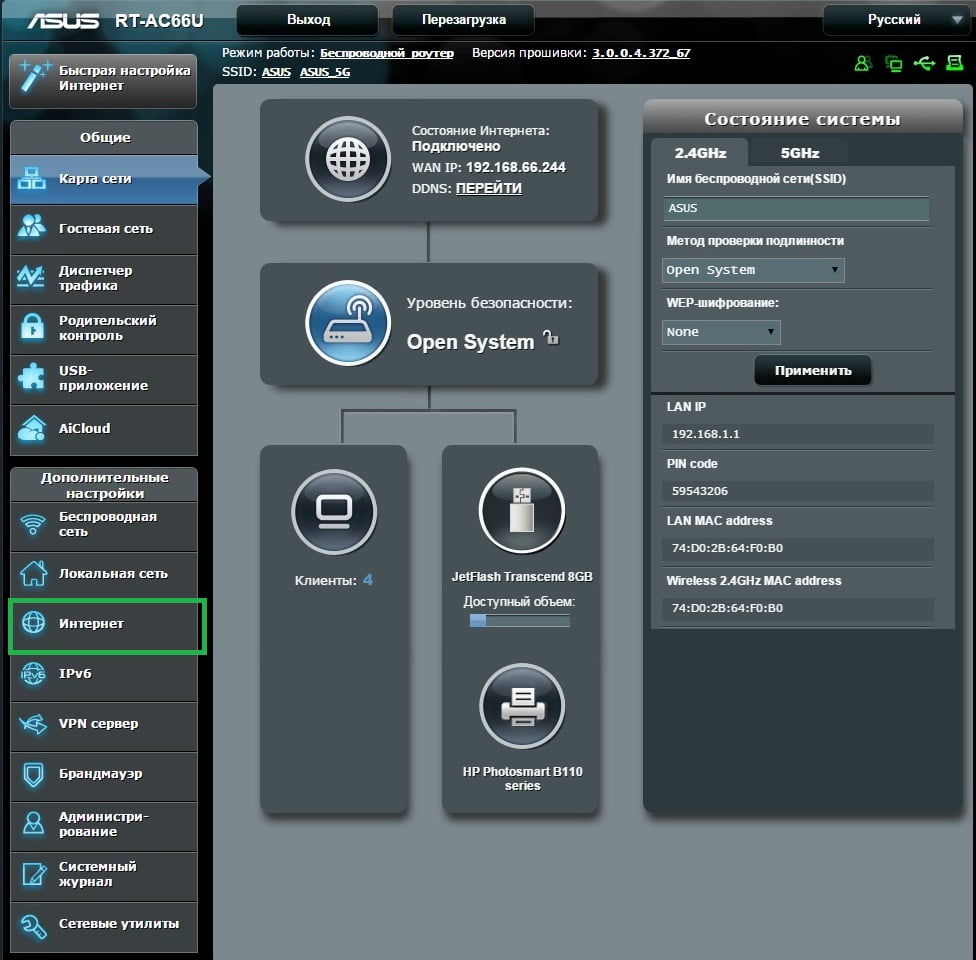
Task: Click the ASUS_5G SSID link
Action: (x=325, y=72)
